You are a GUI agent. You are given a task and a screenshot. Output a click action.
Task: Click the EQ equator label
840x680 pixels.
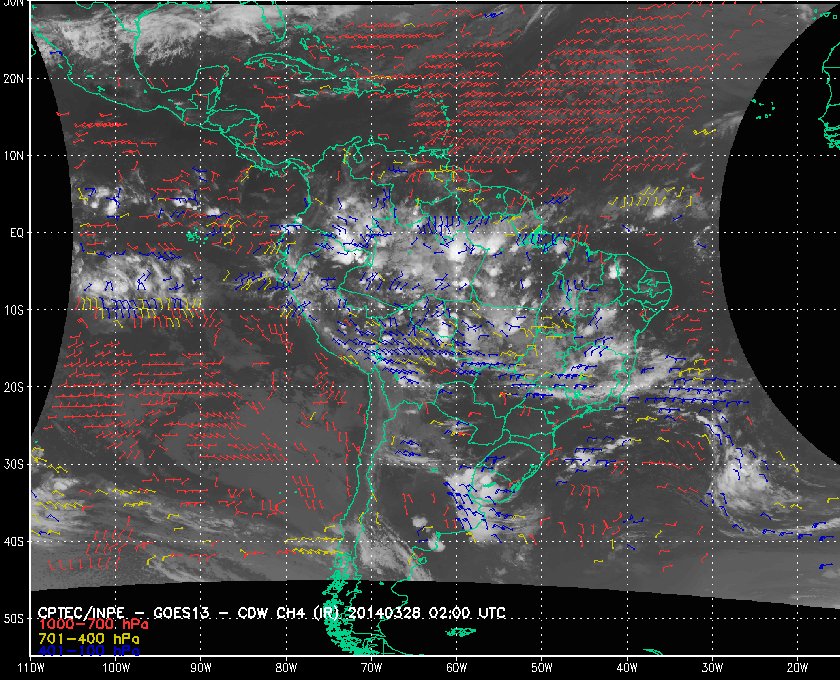tap(17, 233)
